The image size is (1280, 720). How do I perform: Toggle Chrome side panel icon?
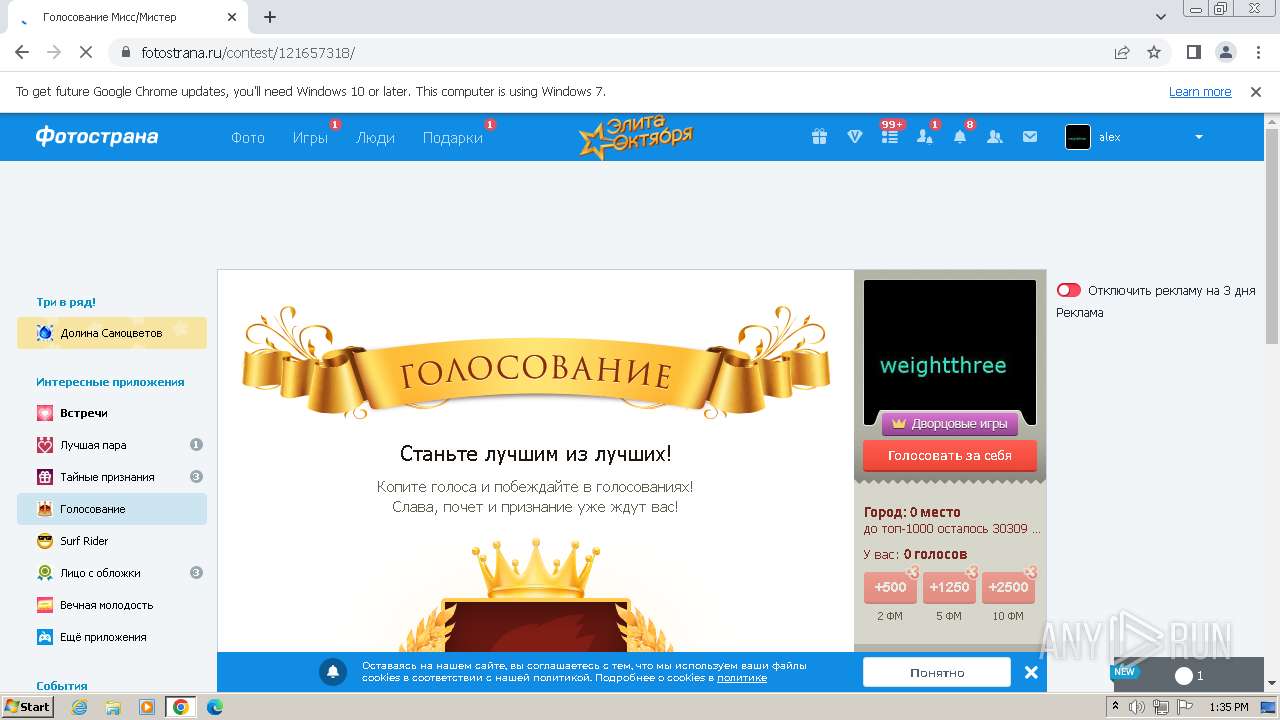point(1194,52)
